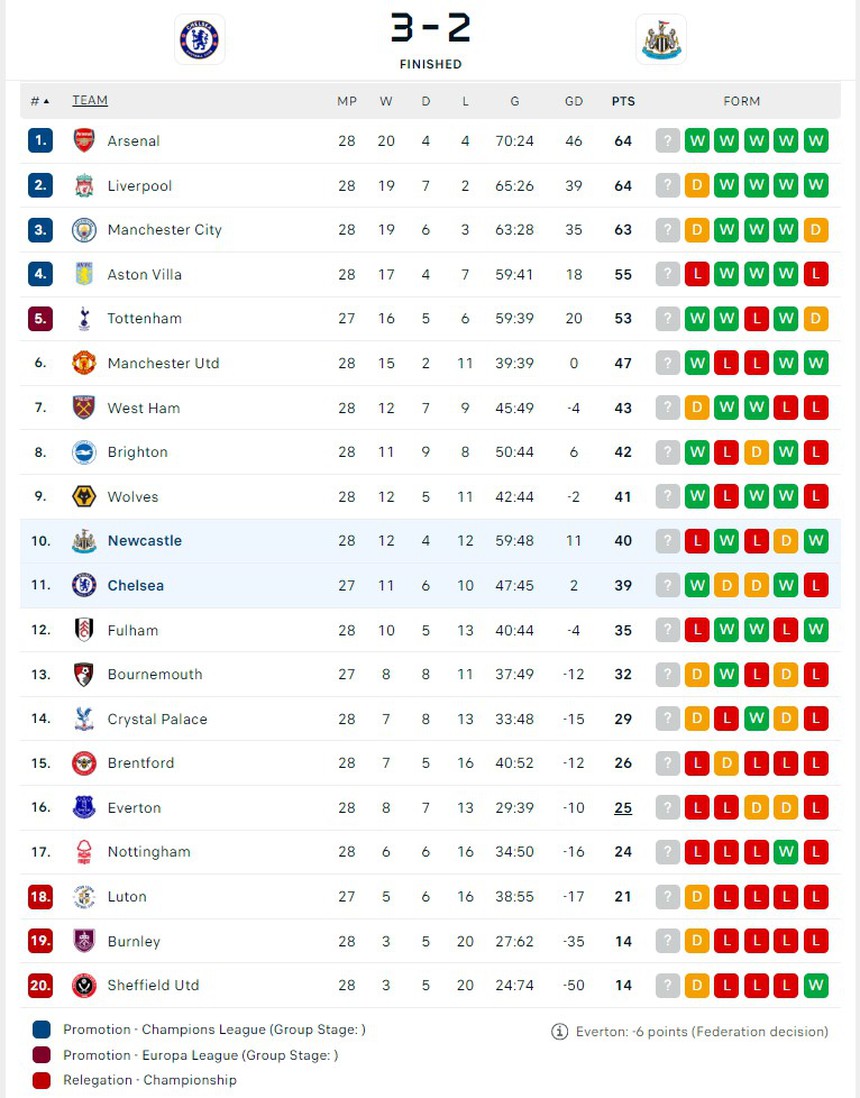Click the Arsenal club badge
This screenshot has height=1098, width=860.
(84, 141)
